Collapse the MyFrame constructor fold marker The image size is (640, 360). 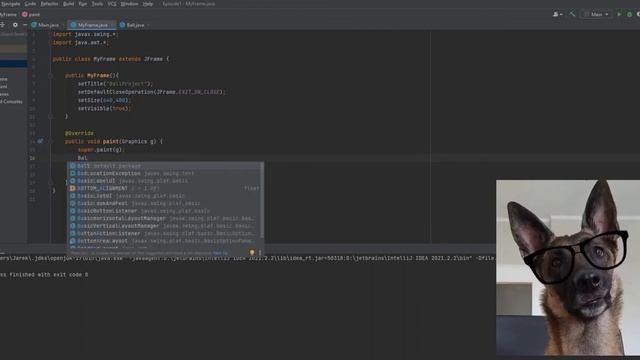(x=51, y=76)
